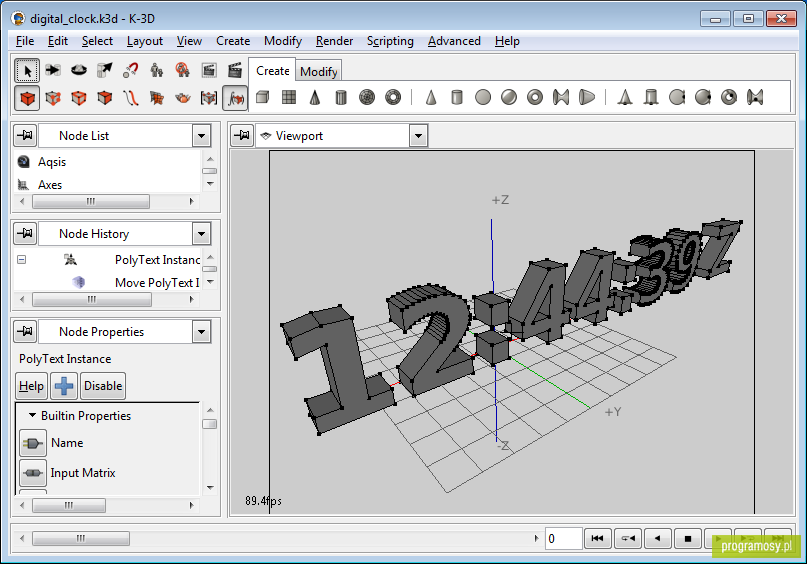Create a NURBS Cone
Viewport: 807px width, 564px height.
tap(625, 97)
